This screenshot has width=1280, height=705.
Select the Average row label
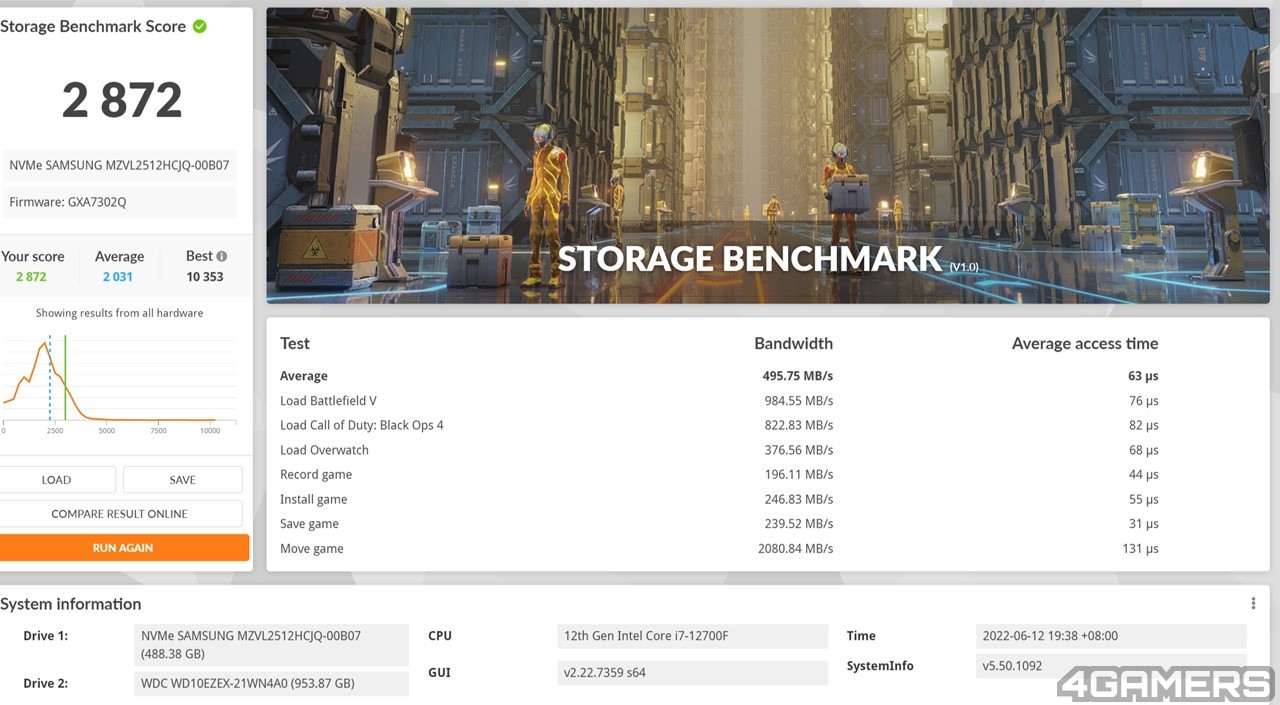[304, 376]
